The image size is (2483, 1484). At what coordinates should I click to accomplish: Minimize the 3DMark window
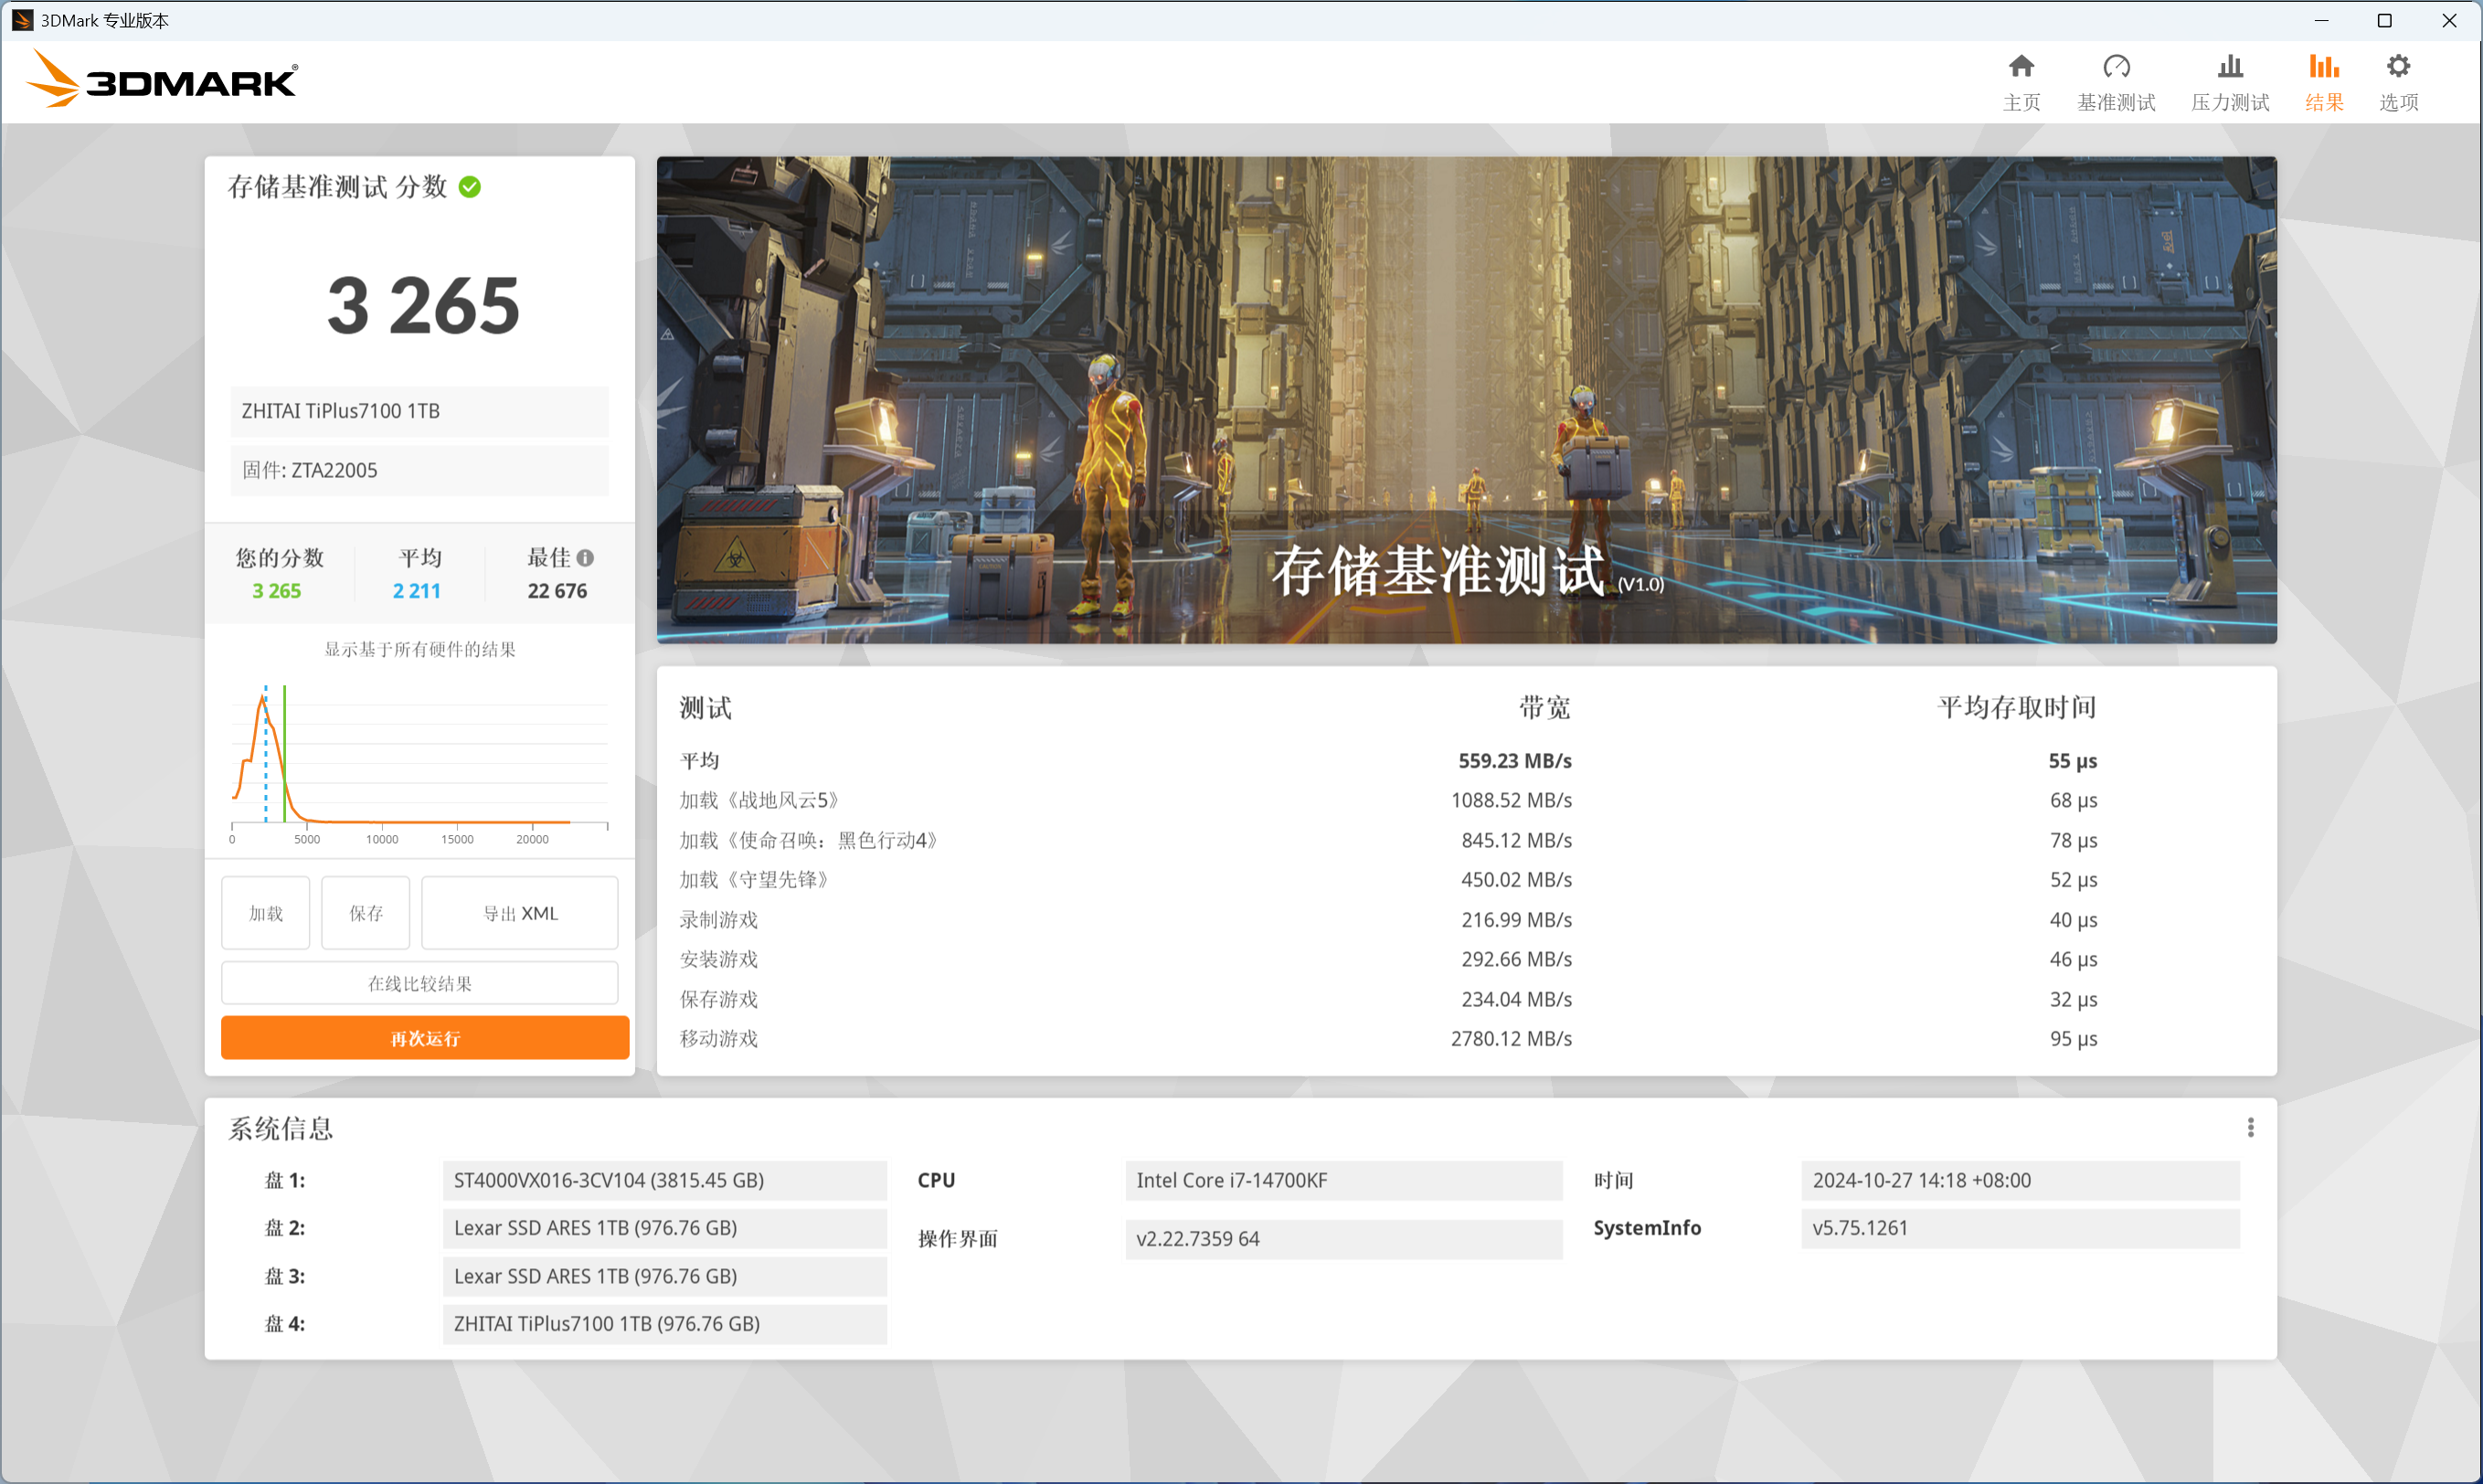pos(2321,20)
